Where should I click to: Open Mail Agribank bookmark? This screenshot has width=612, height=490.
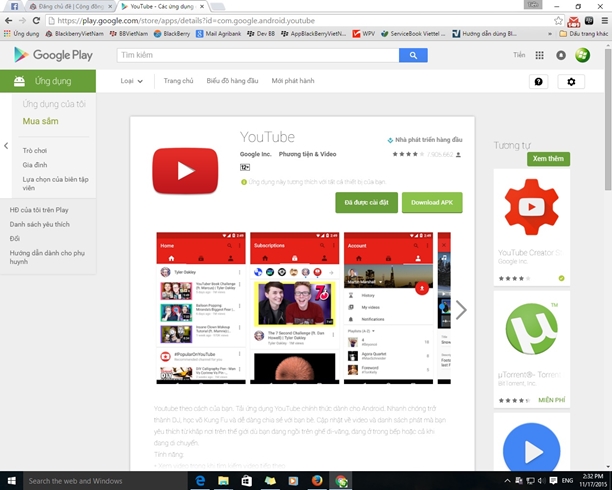(219, 34)
